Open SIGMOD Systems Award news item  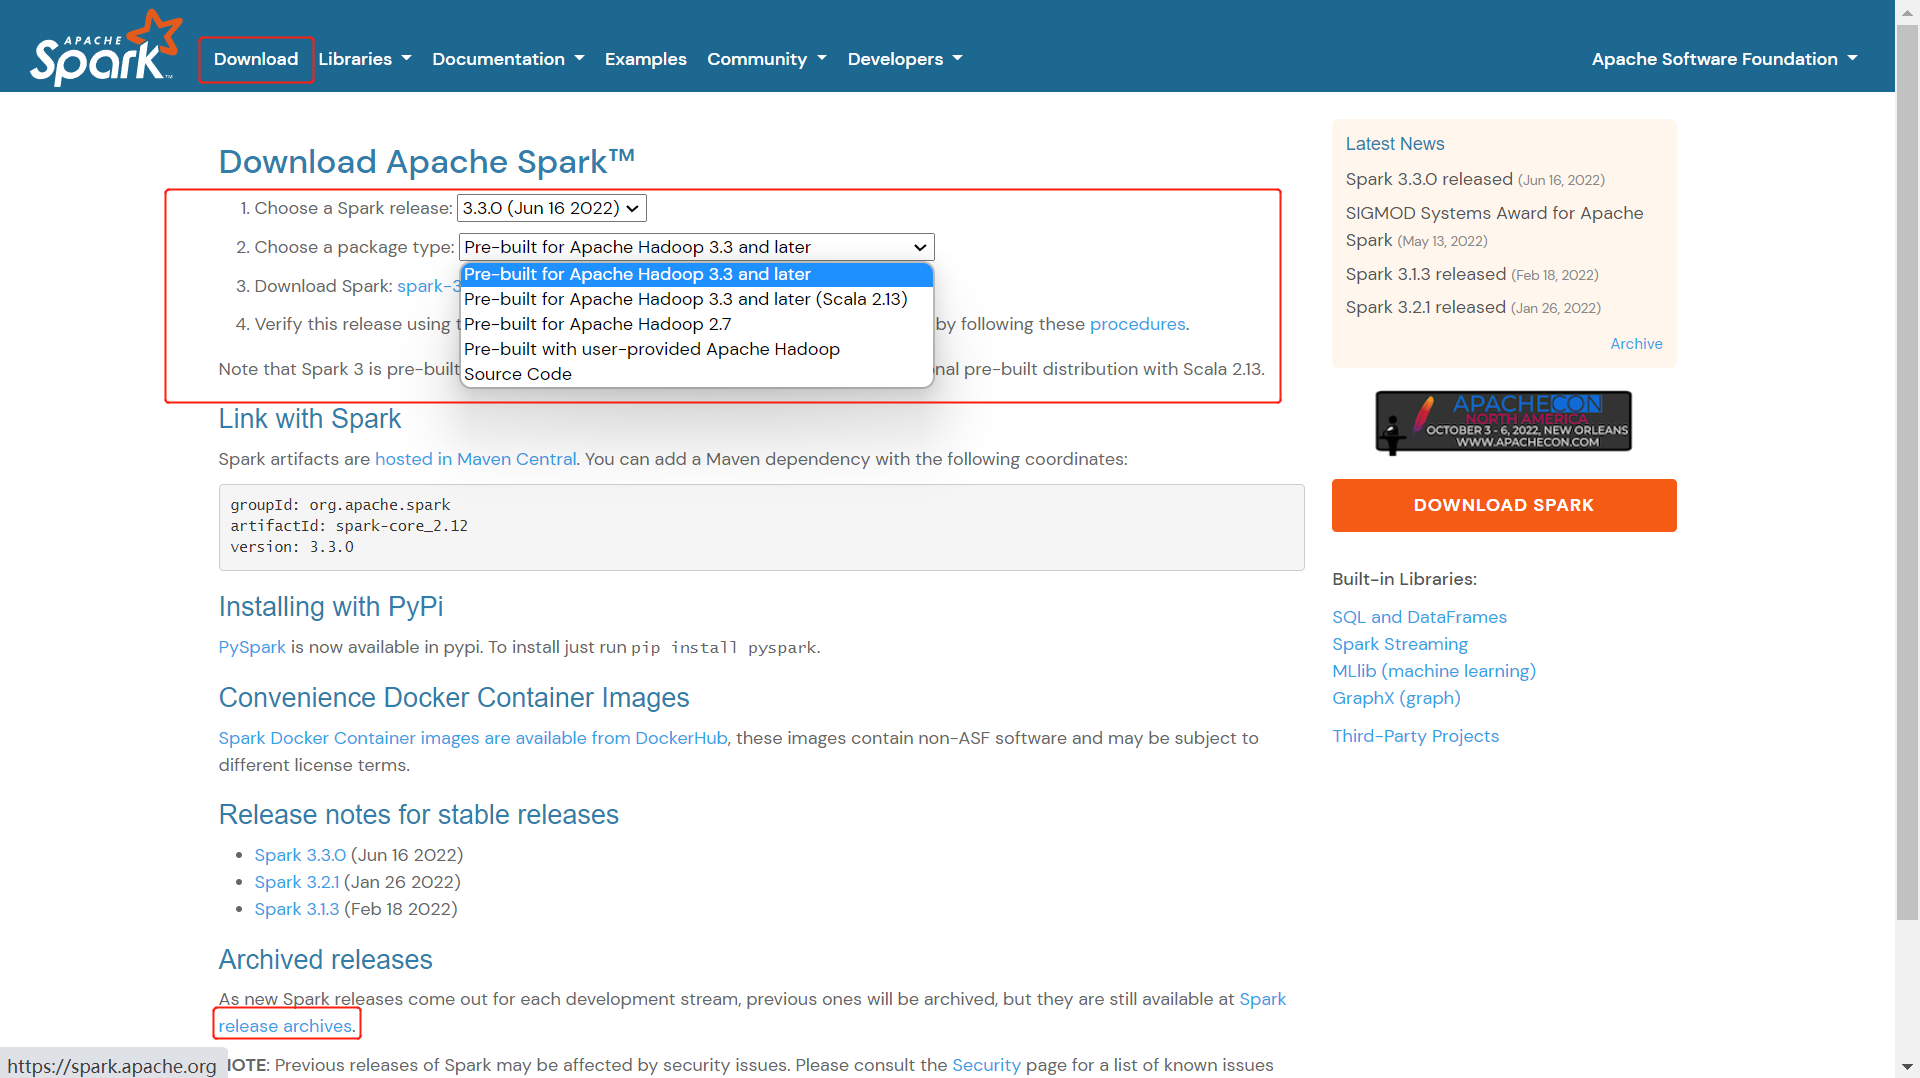[x=1494, y=226]
